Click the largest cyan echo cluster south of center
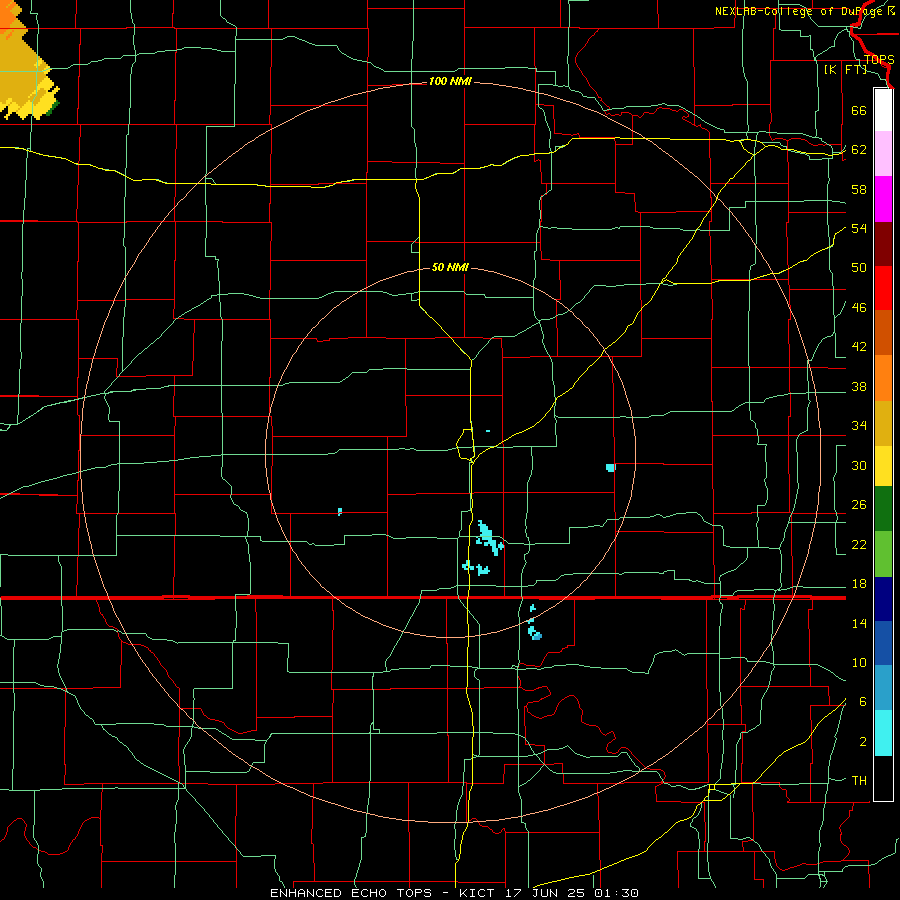 click(x=489, y=538)
